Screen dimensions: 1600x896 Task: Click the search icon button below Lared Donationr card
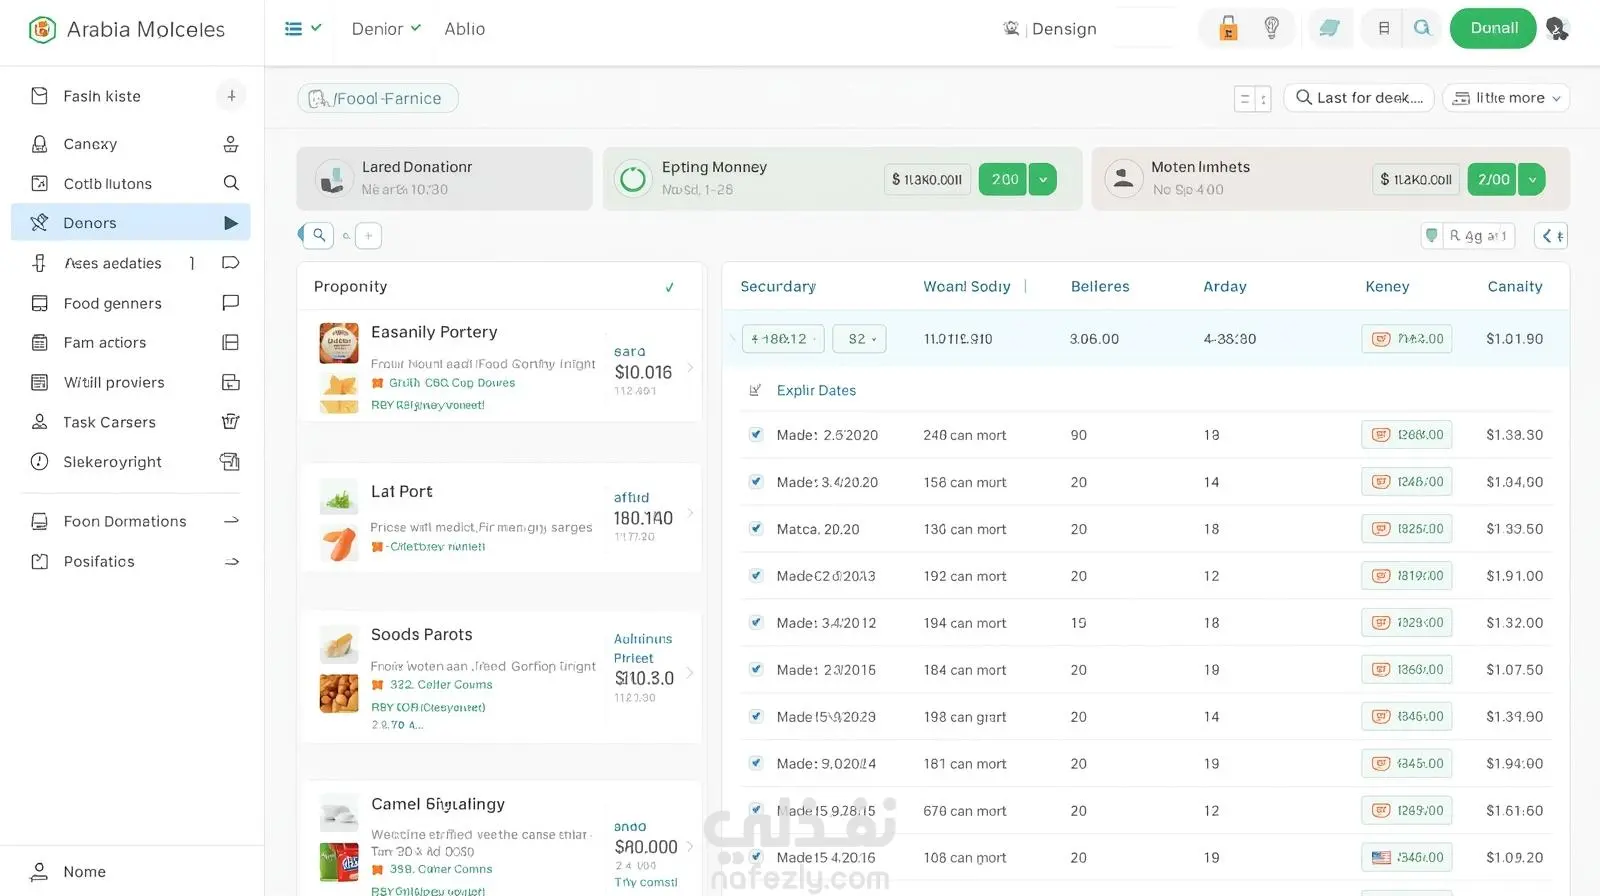[318, 235]
